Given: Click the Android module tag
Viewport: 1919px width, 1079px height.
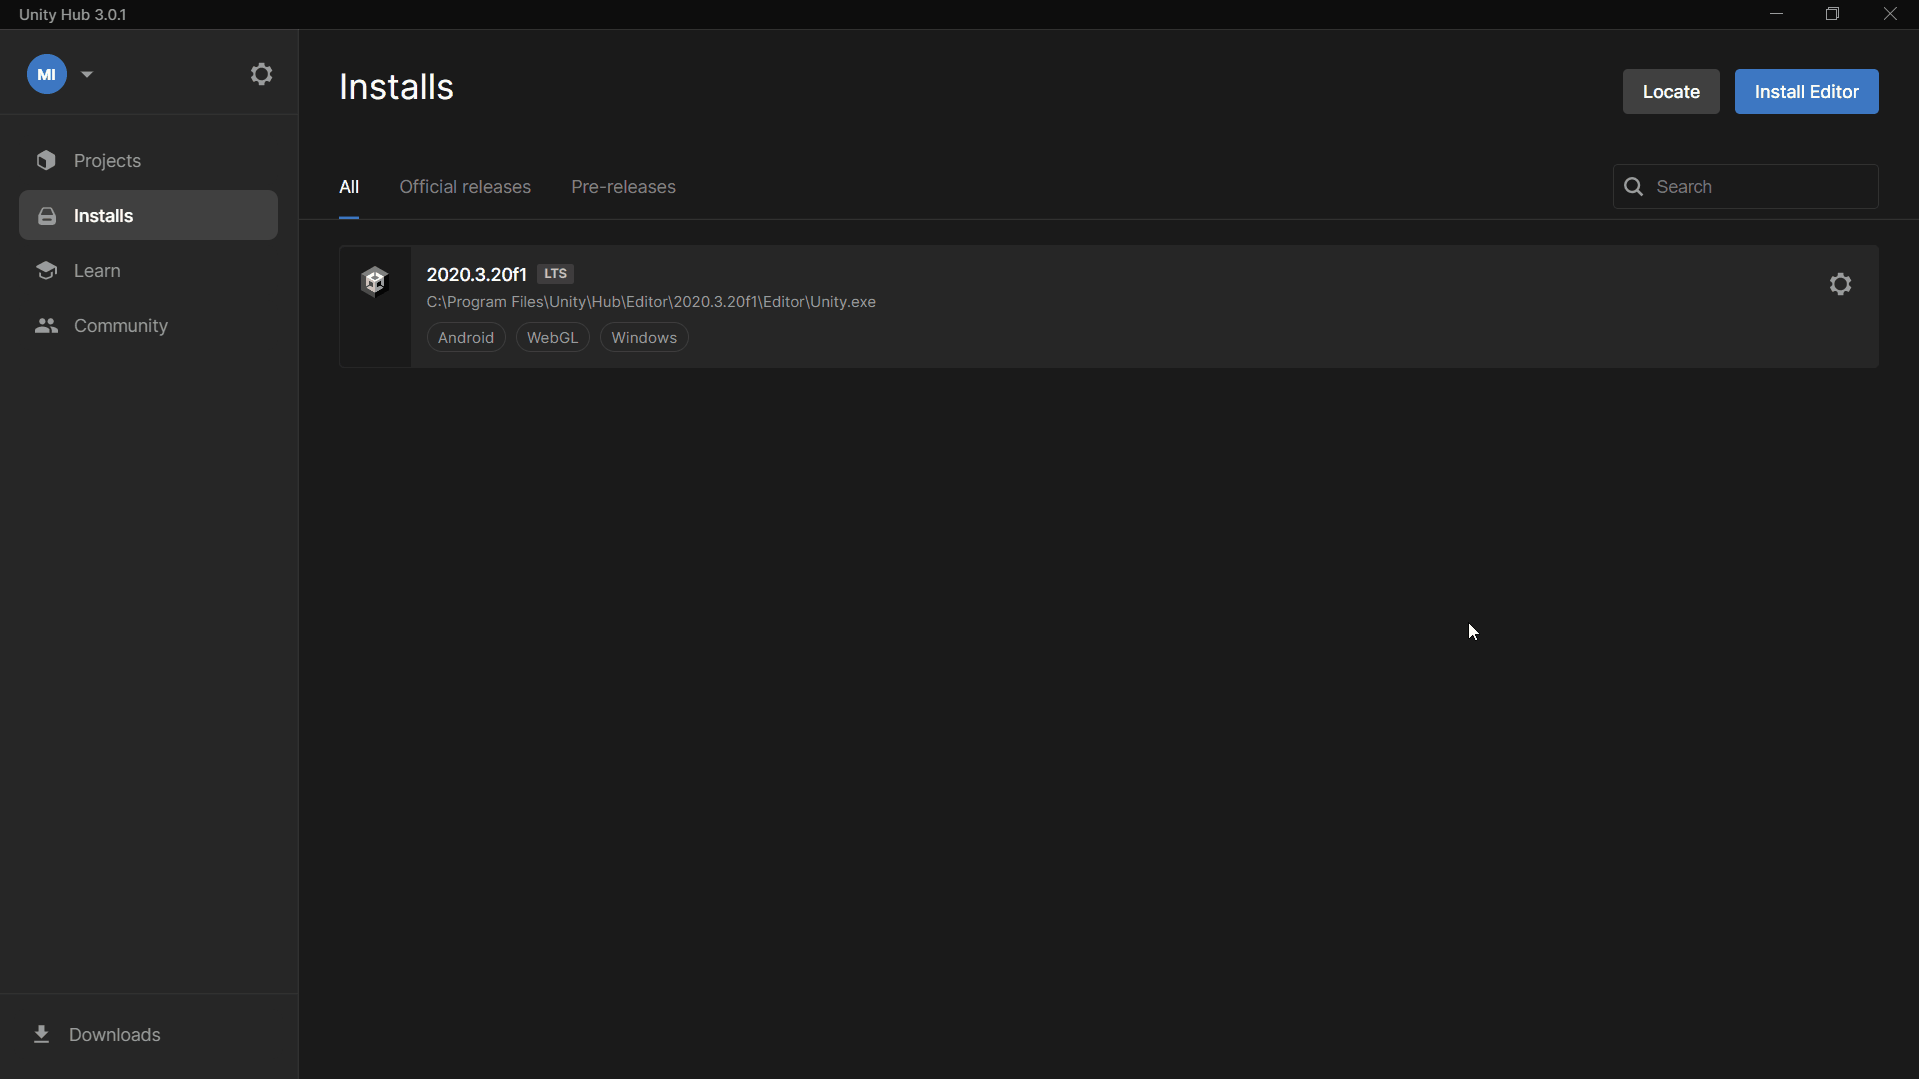Looking at the screenshot, I should [466, 338].
